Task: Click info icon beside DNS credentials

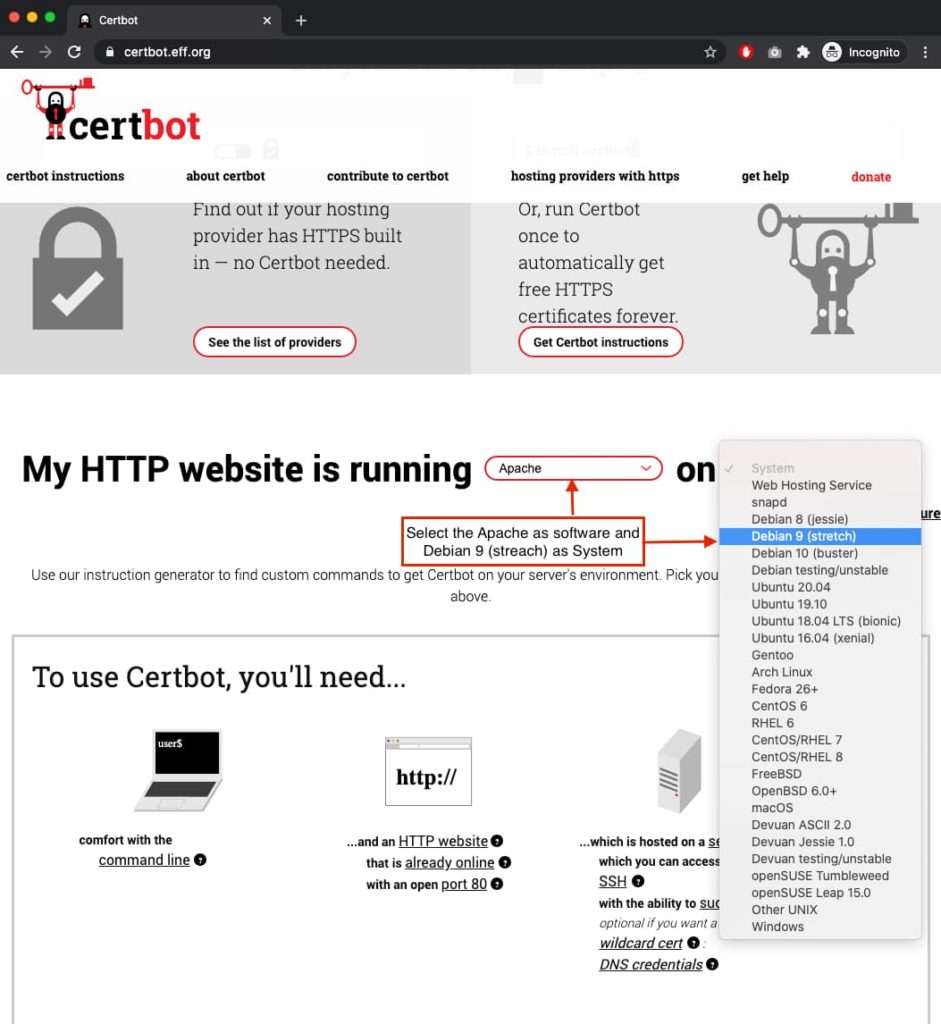Action: [712, 964]
